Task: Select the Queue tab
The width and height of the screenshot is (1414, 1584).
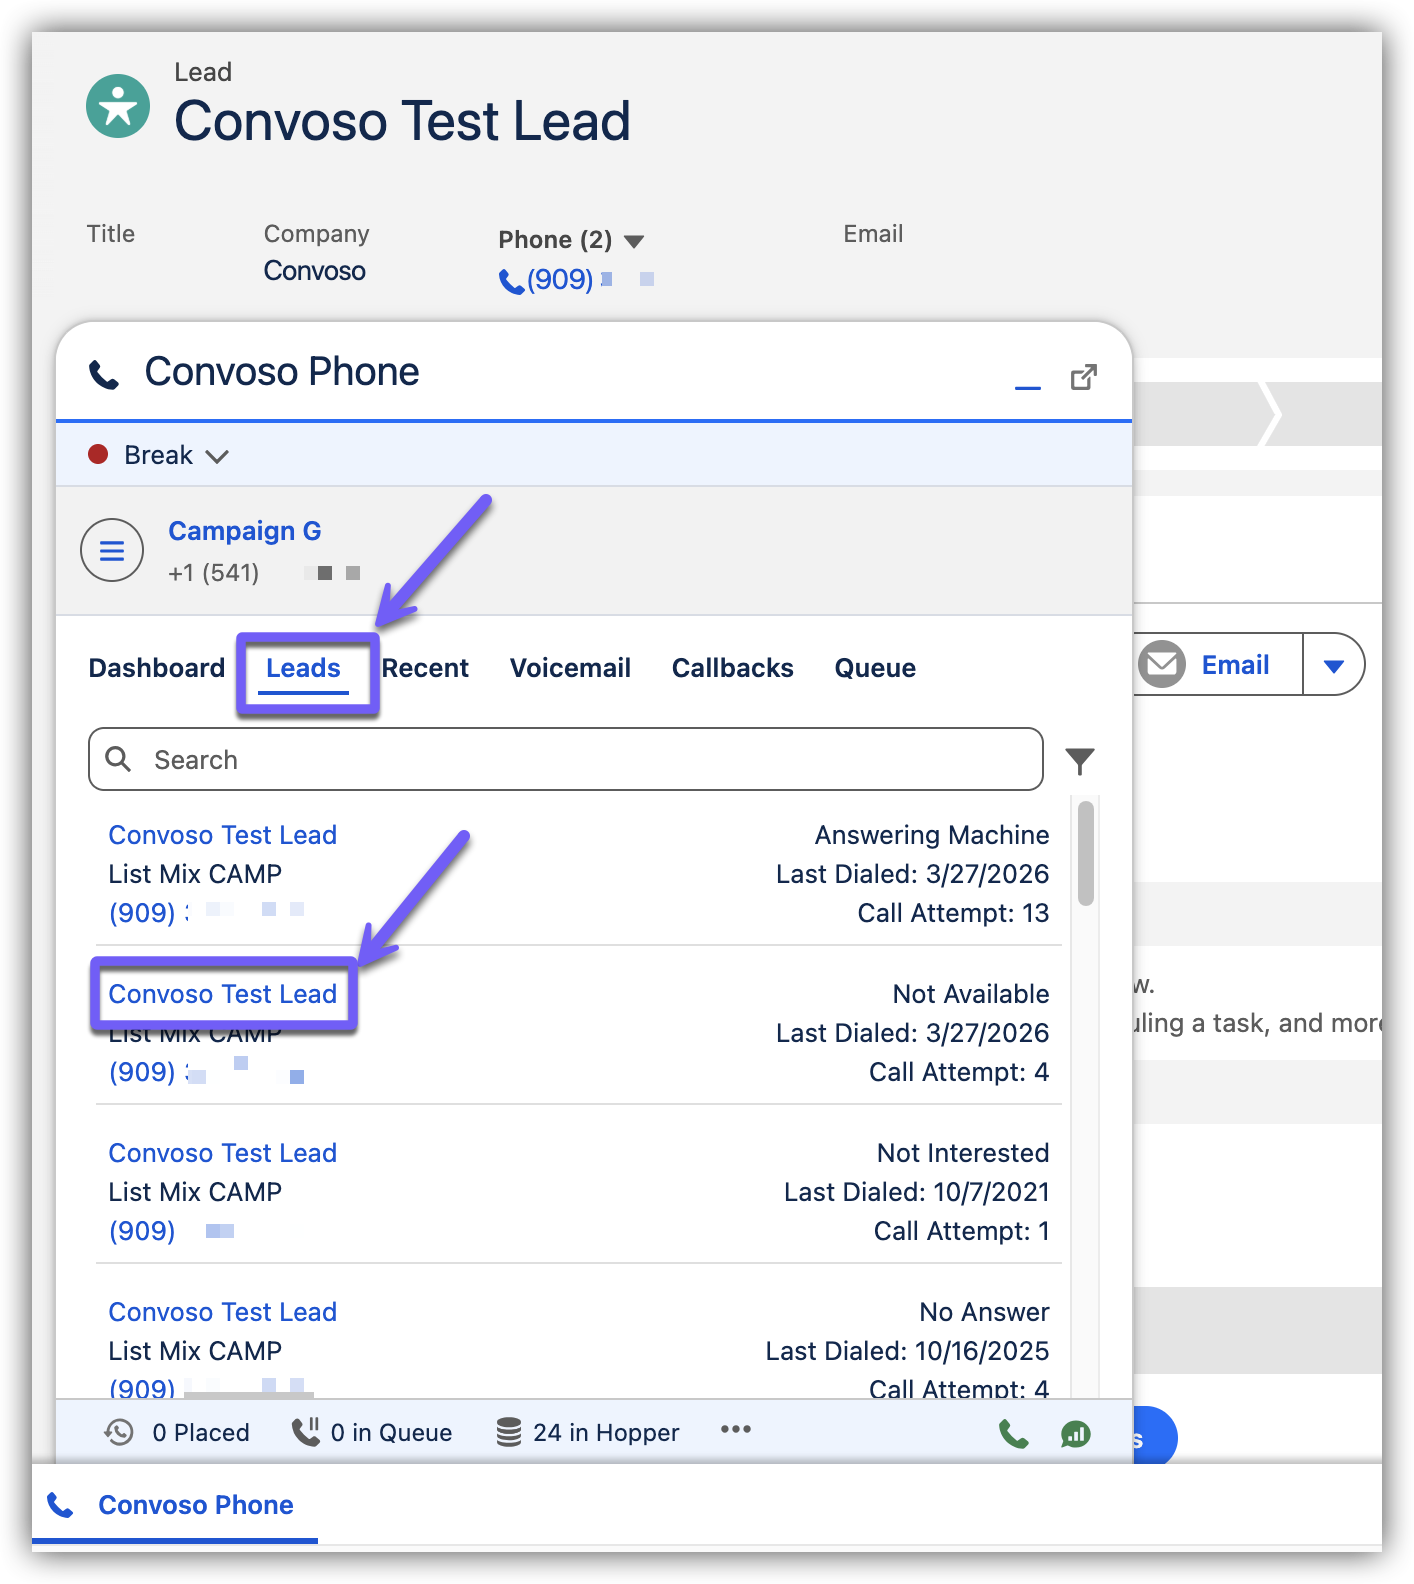Action: click(x=875, y=668)
